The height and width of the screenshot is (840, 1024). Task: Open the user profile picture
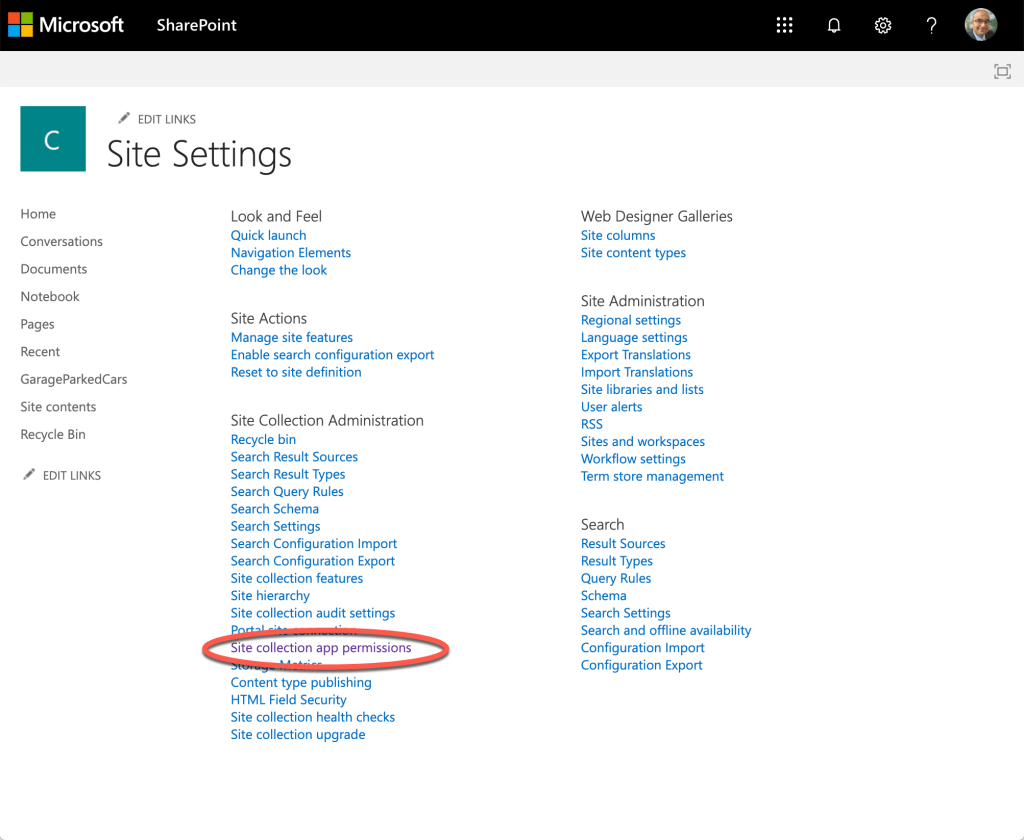[x=980, y=26]
